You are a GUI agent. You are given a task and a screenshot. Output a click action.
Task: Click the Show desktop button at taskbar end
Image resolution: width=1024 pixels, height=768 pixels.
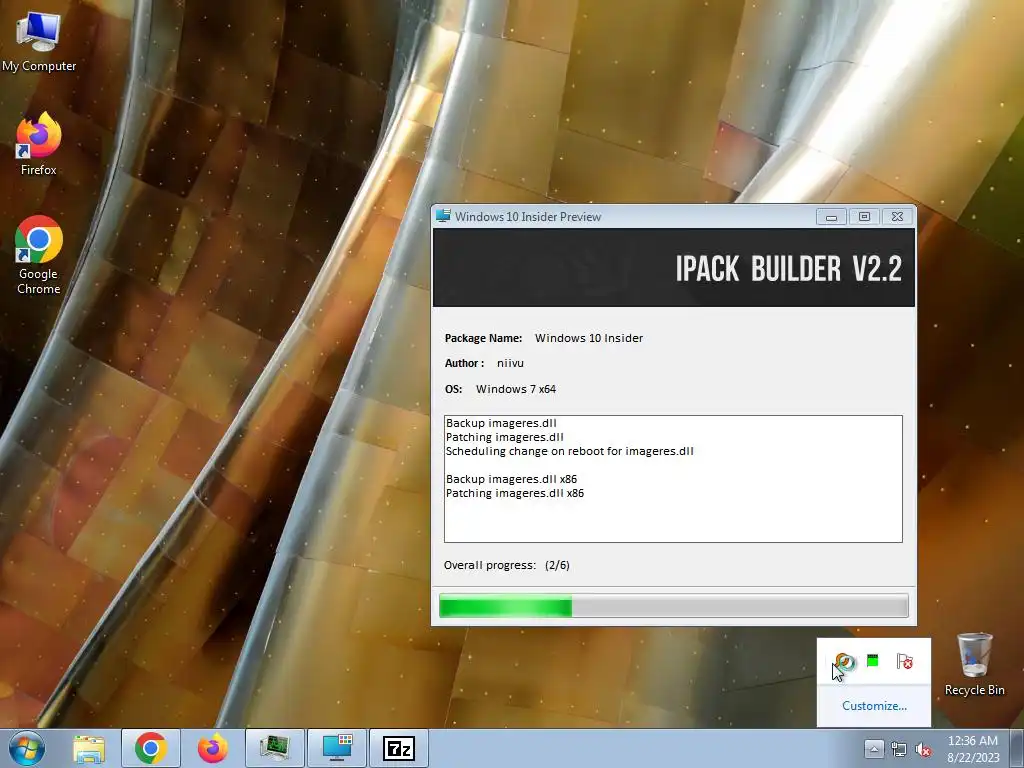point(1017,748)
